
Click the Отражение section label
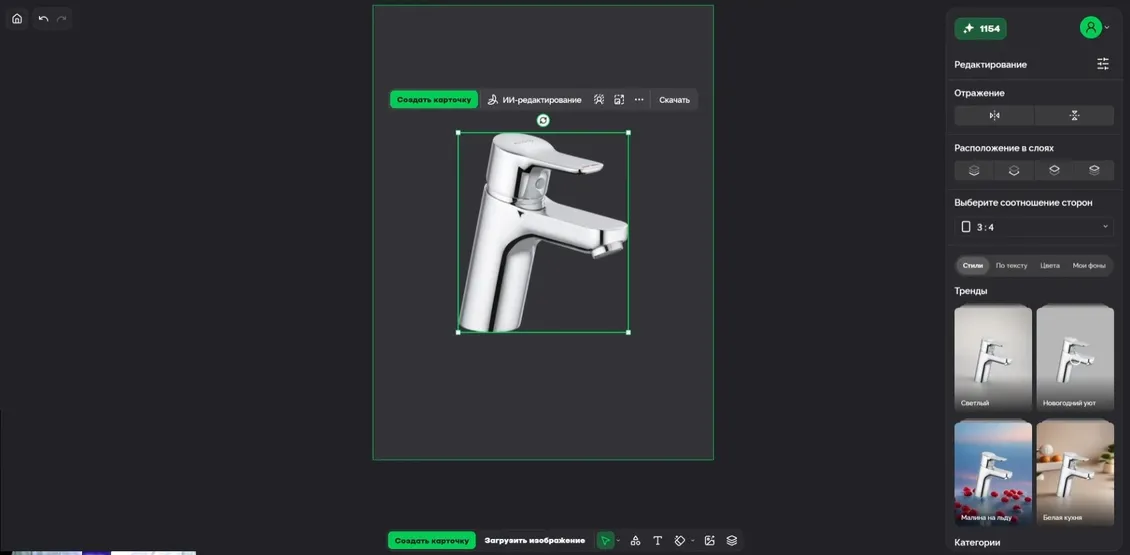tap(979, 93)
